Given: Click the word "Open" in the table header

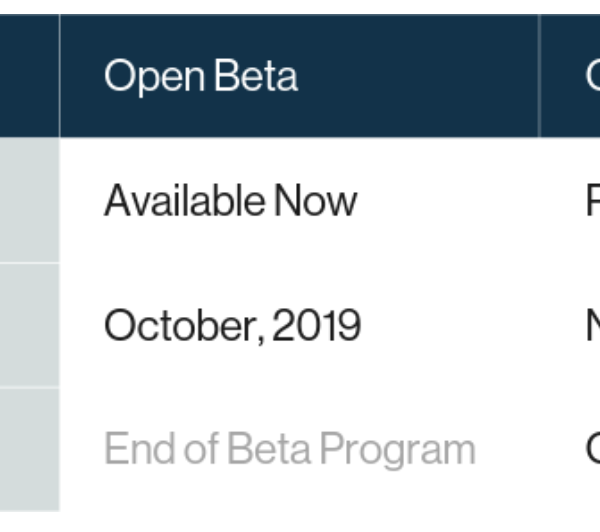Looking at the screenshot, I should (x=151, y=77).
